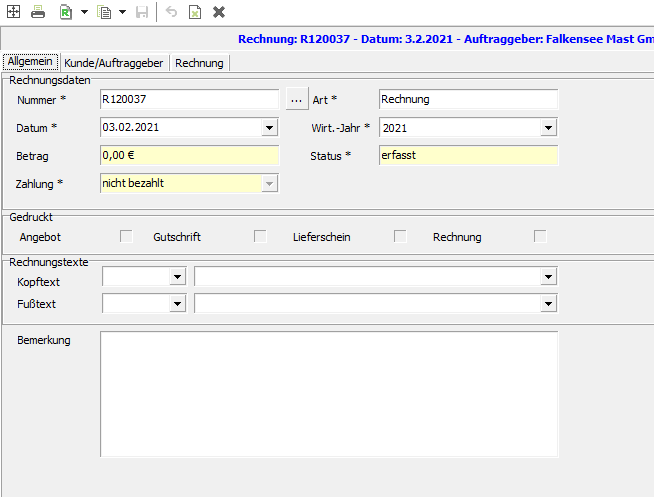Toggle the Rechnung printed checkbox
The height and width of the screenshot is (497, 654).
point(540,237)
